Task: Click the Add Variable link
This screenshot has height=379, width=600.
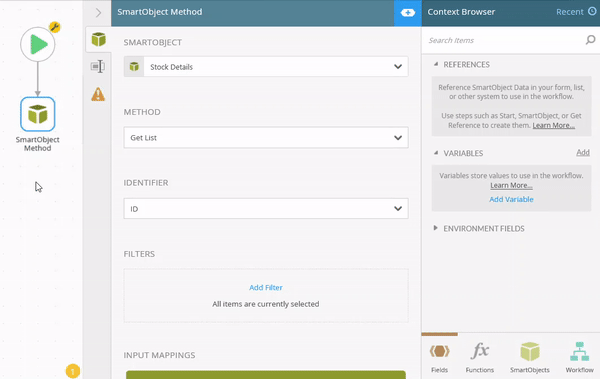Action: click(511, 199)
